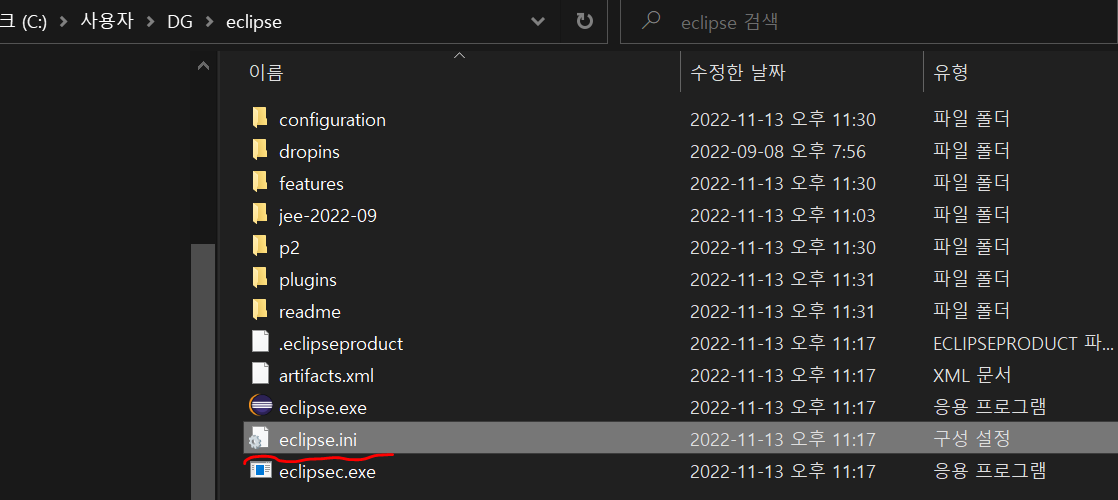This screenshot has width=1118, height=500.
Task: Select the eclipse.ini file name
Action: click(318, 441)
